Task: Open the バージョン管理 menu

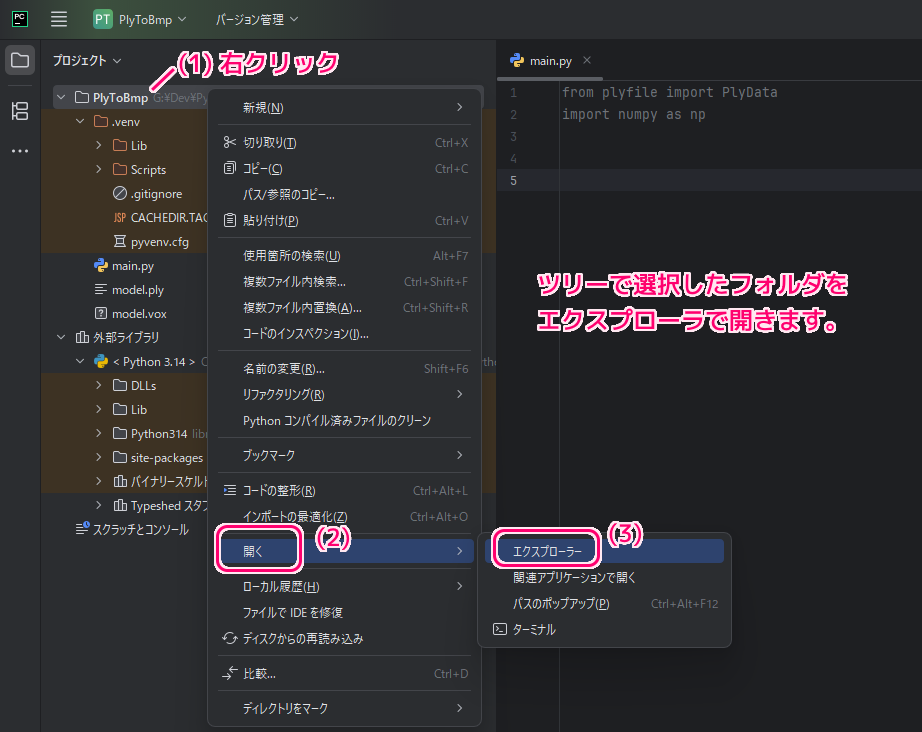Action: pyautogui.click(x=251, y=18)
